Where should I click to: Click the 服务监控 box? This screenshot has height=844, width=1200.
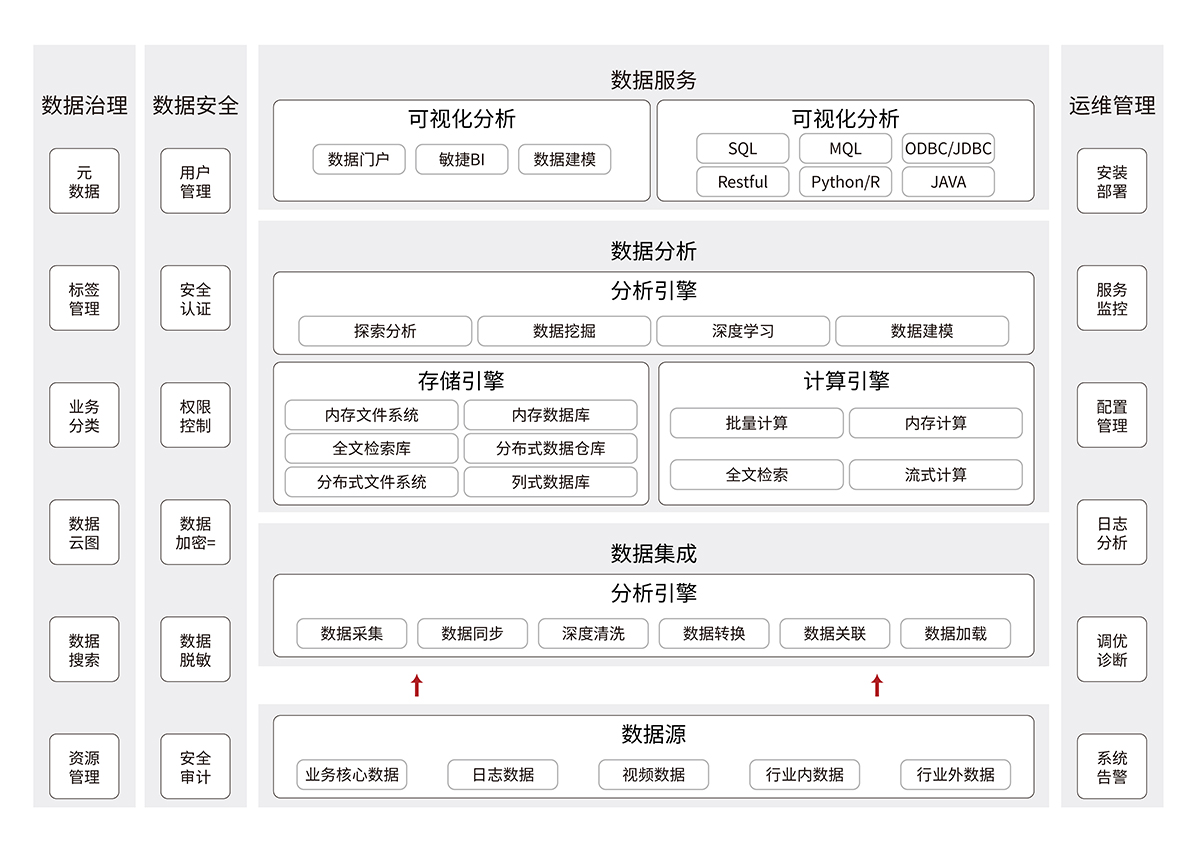pyautogui.click(x=1111, y=298)
